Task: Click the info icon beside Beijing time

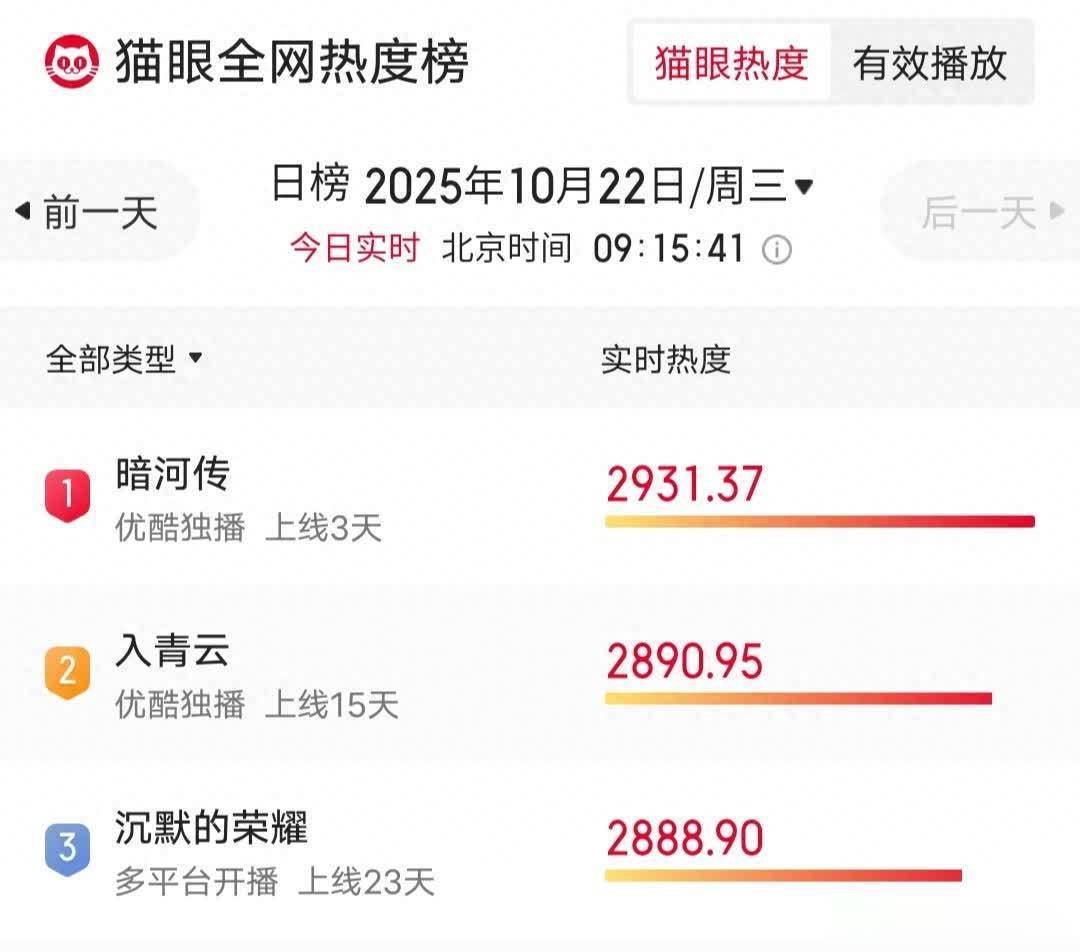Action: click(x=777, y=250)
